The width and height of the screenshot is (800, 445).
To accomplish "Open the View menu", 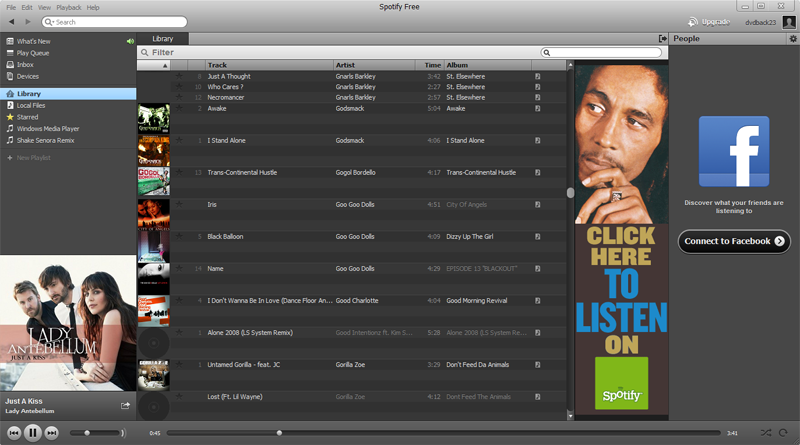I will pos(44,8).
